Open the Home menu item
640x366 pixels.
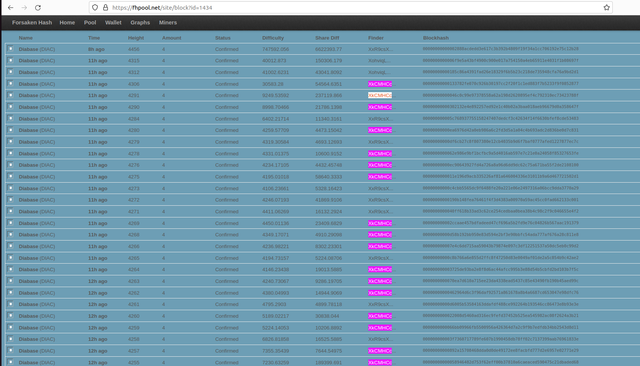pyautogui.click(x=67, y=22)
